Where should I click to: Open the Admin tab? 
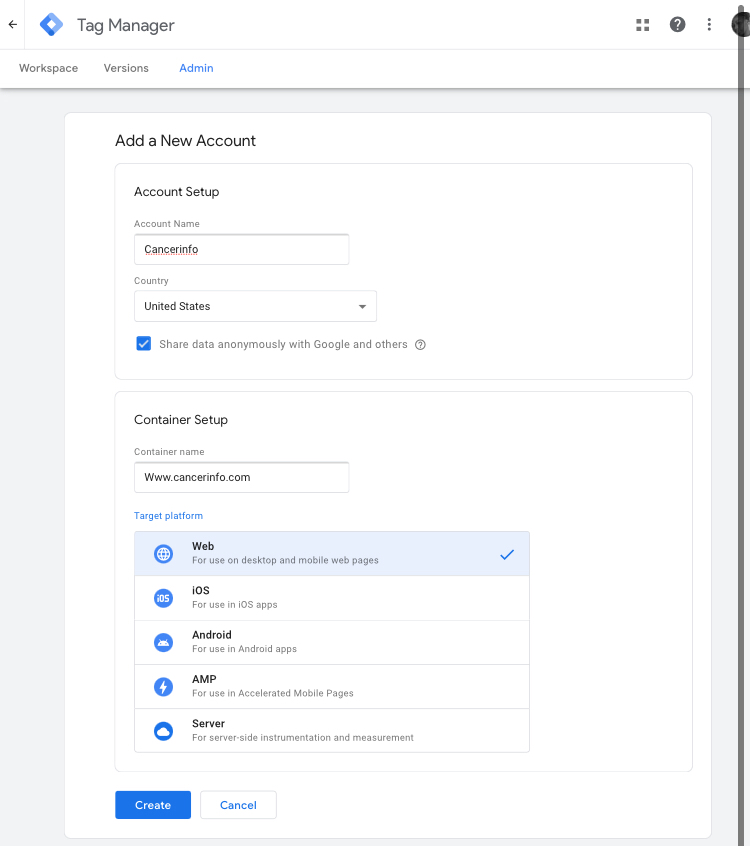(x=196, y=69)
